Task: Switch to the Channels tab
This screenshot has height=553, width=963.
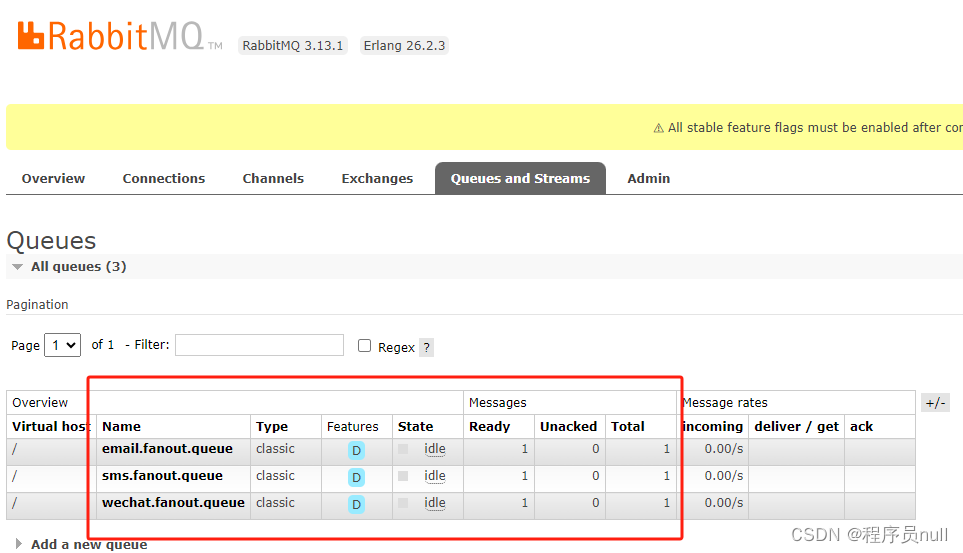Action: (x=273, y=178)
